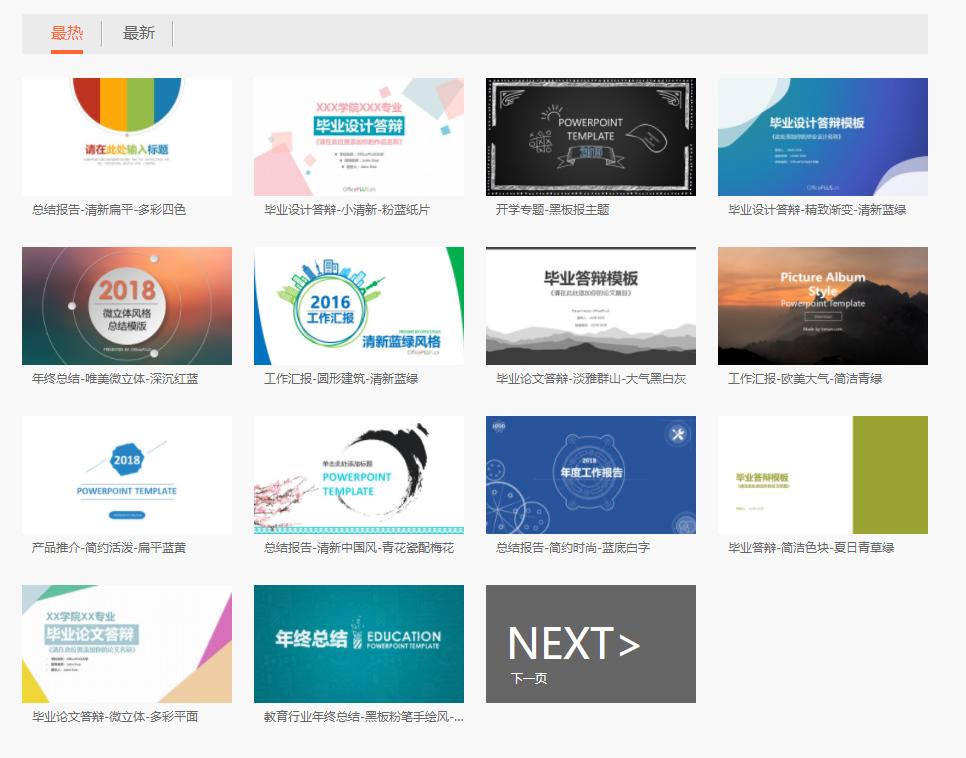Click the 毕业答辩-简洁色块-夏日青草绿 title link
The image size is (966, 758).
811,547
